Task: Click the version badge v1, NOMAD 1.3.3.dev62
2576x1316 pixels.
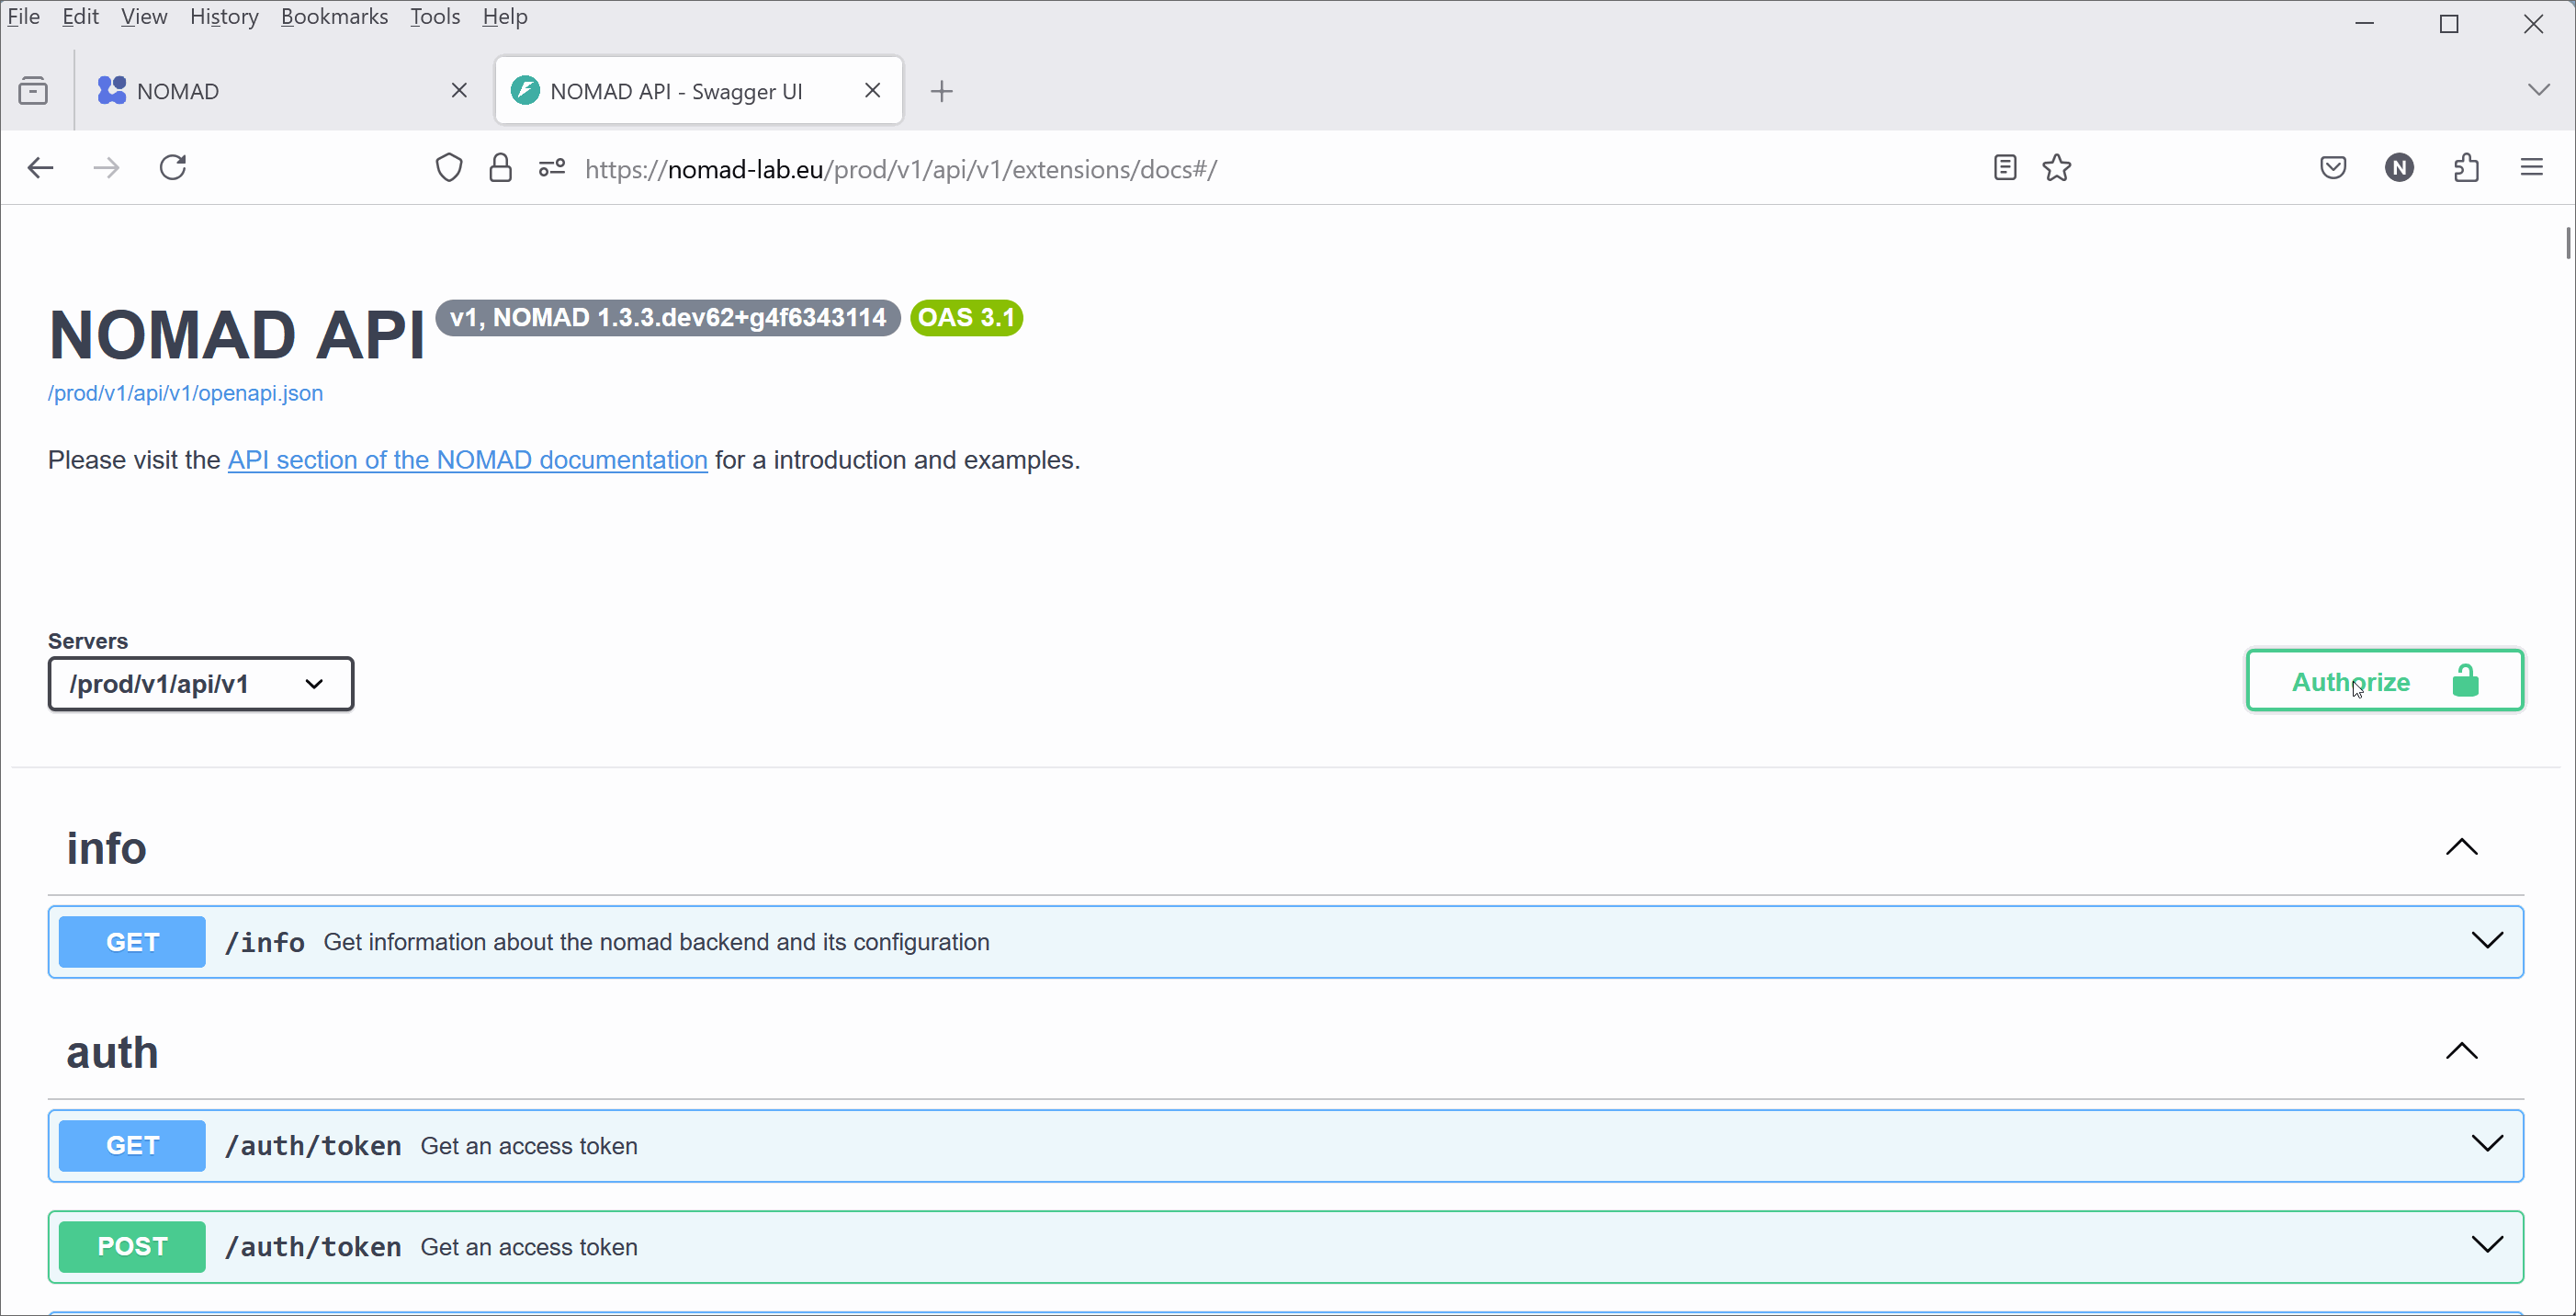Action: [x=668, y=318]
